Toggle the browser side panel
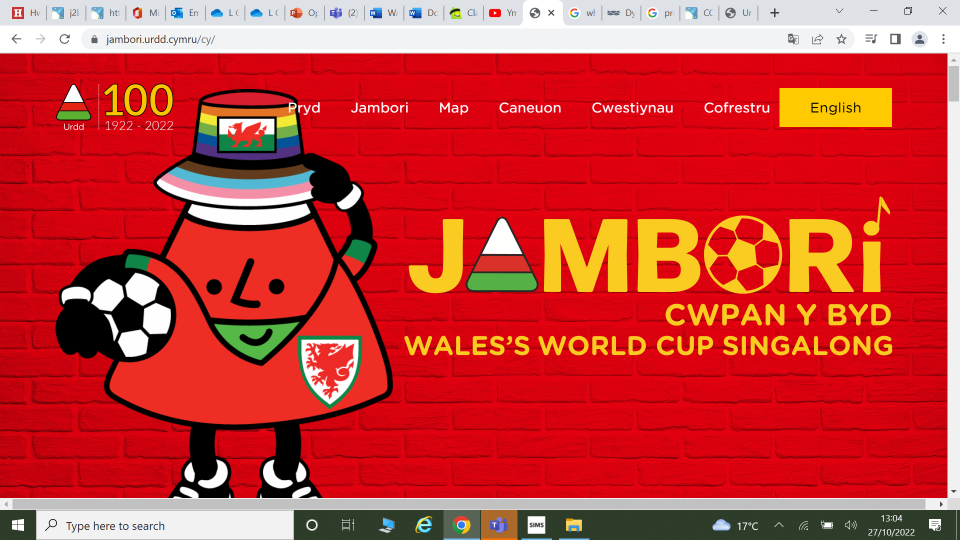 pyautogui.click(x=895, y=39)
